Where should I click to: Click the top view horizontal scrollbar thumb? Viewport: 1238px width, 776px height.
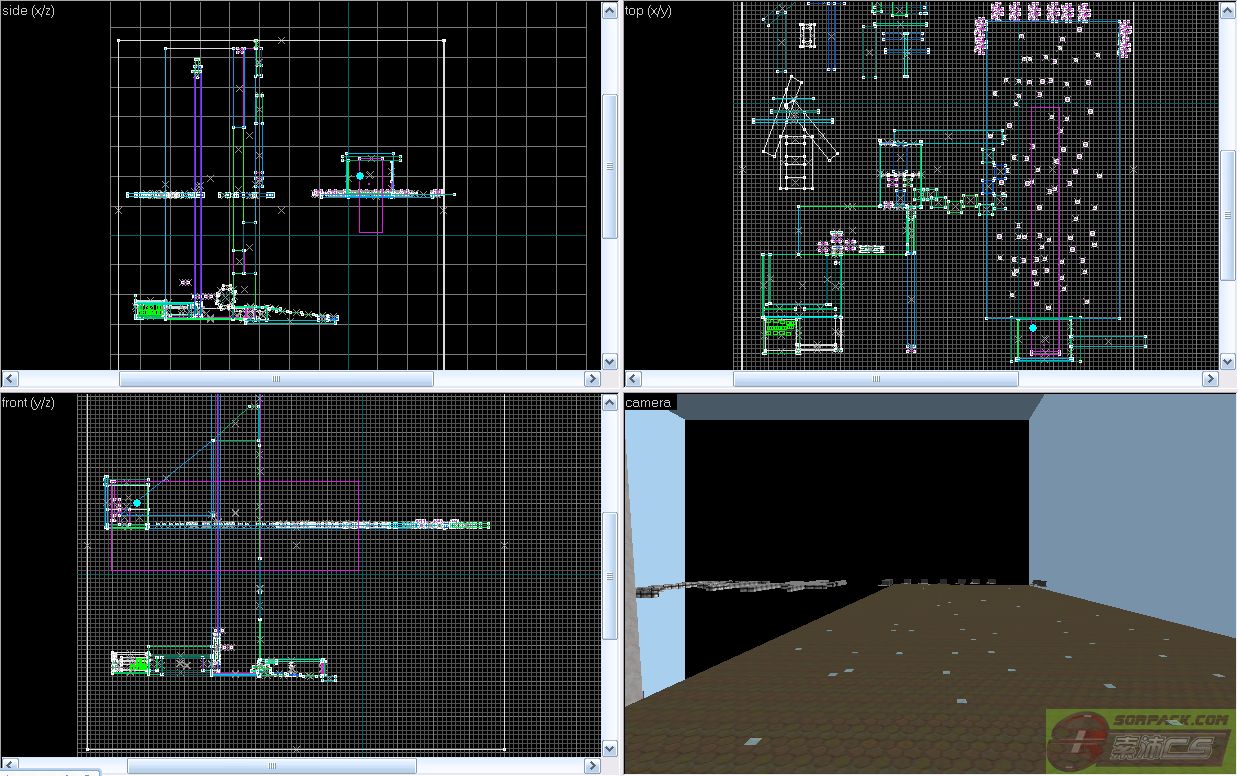[875, 379]
